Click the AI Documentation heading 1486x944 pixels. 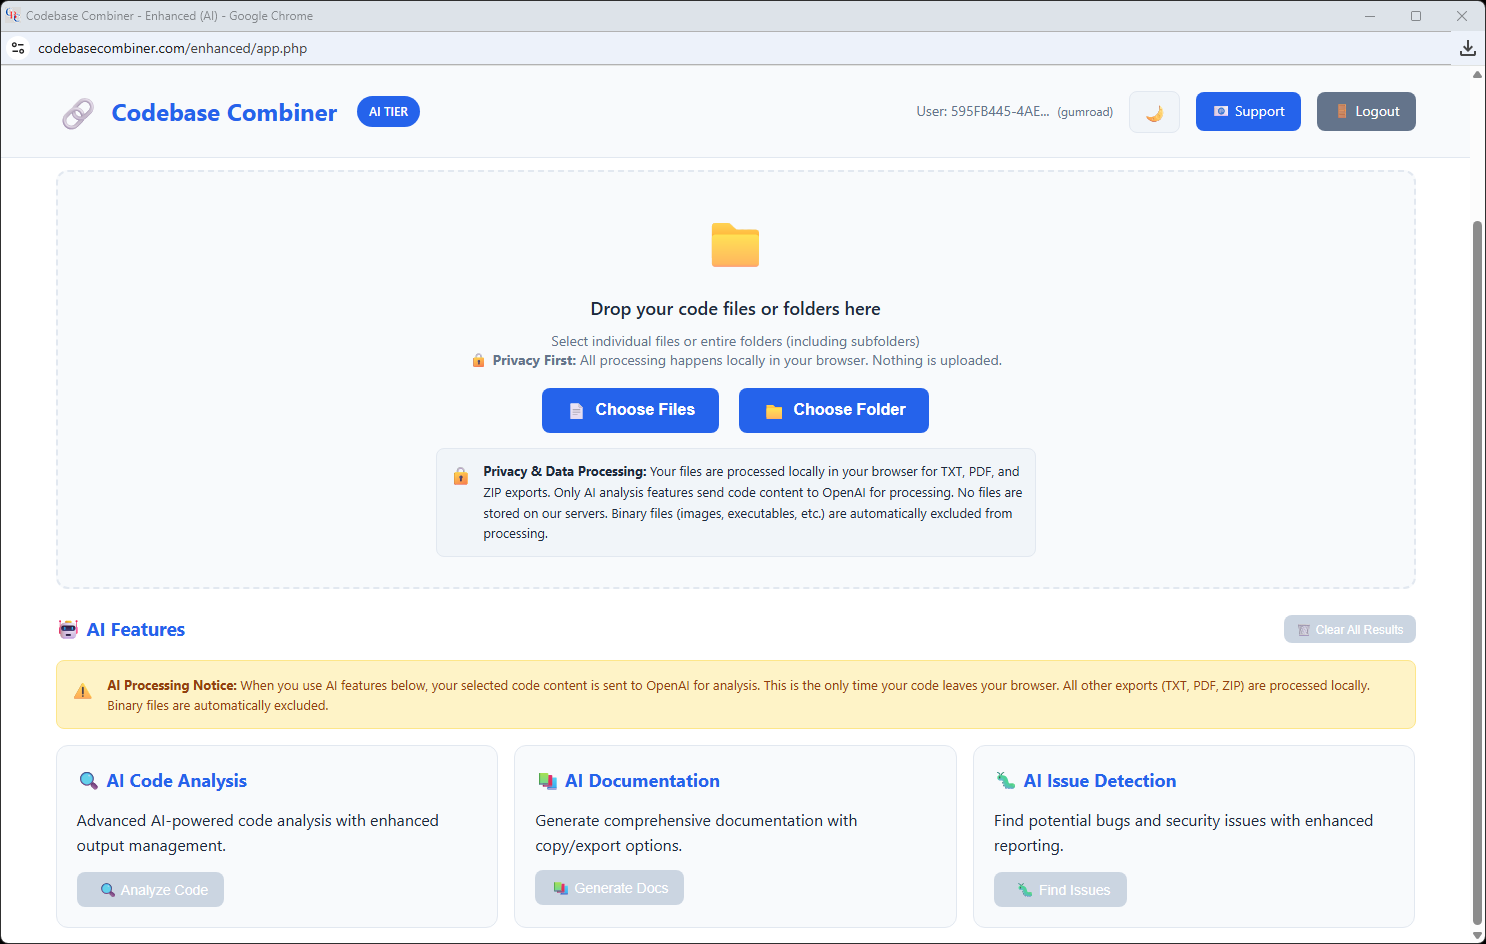(642, 781)
